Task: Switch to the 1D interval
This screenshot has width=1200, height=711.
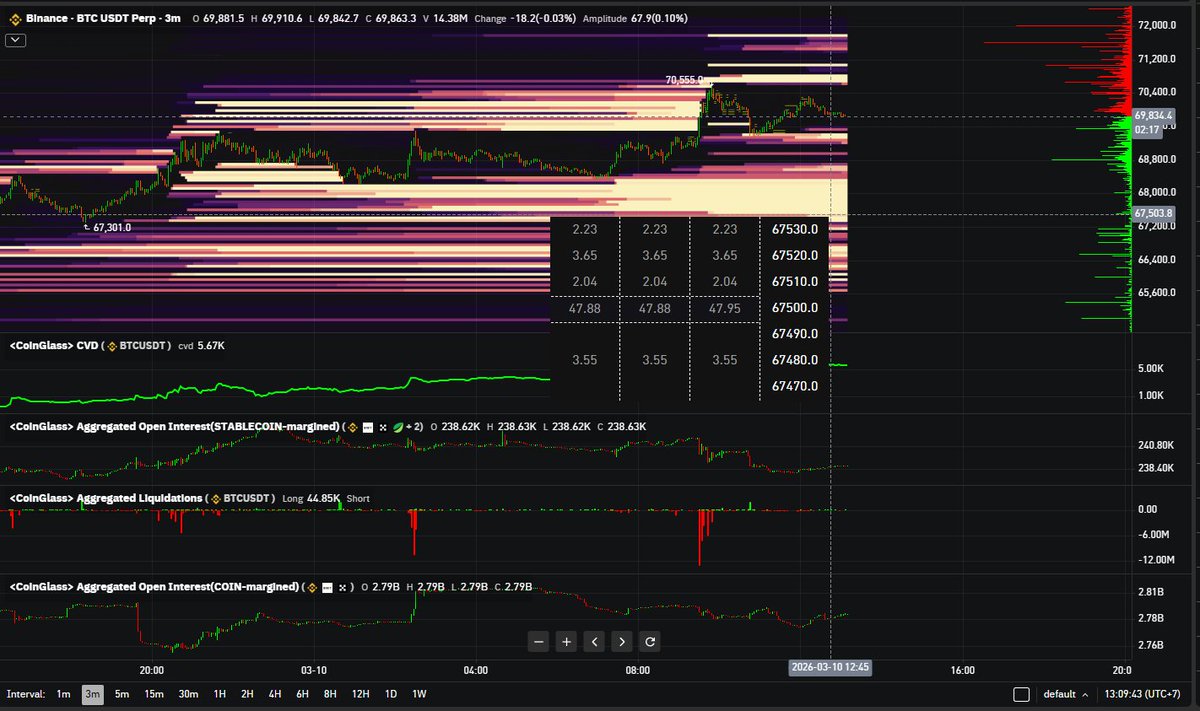Action: tap(390, 693)
